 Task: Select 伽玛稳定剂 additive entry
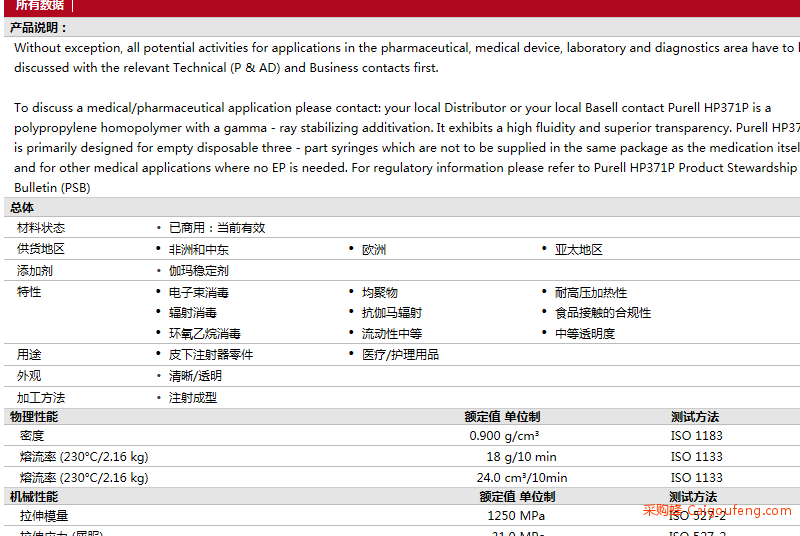pos(198,271)
